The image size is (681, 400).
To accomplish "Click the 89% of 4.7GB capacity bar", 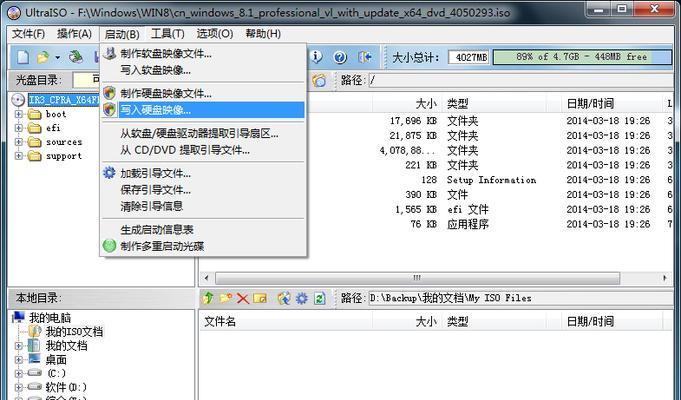I will point(582,57).
